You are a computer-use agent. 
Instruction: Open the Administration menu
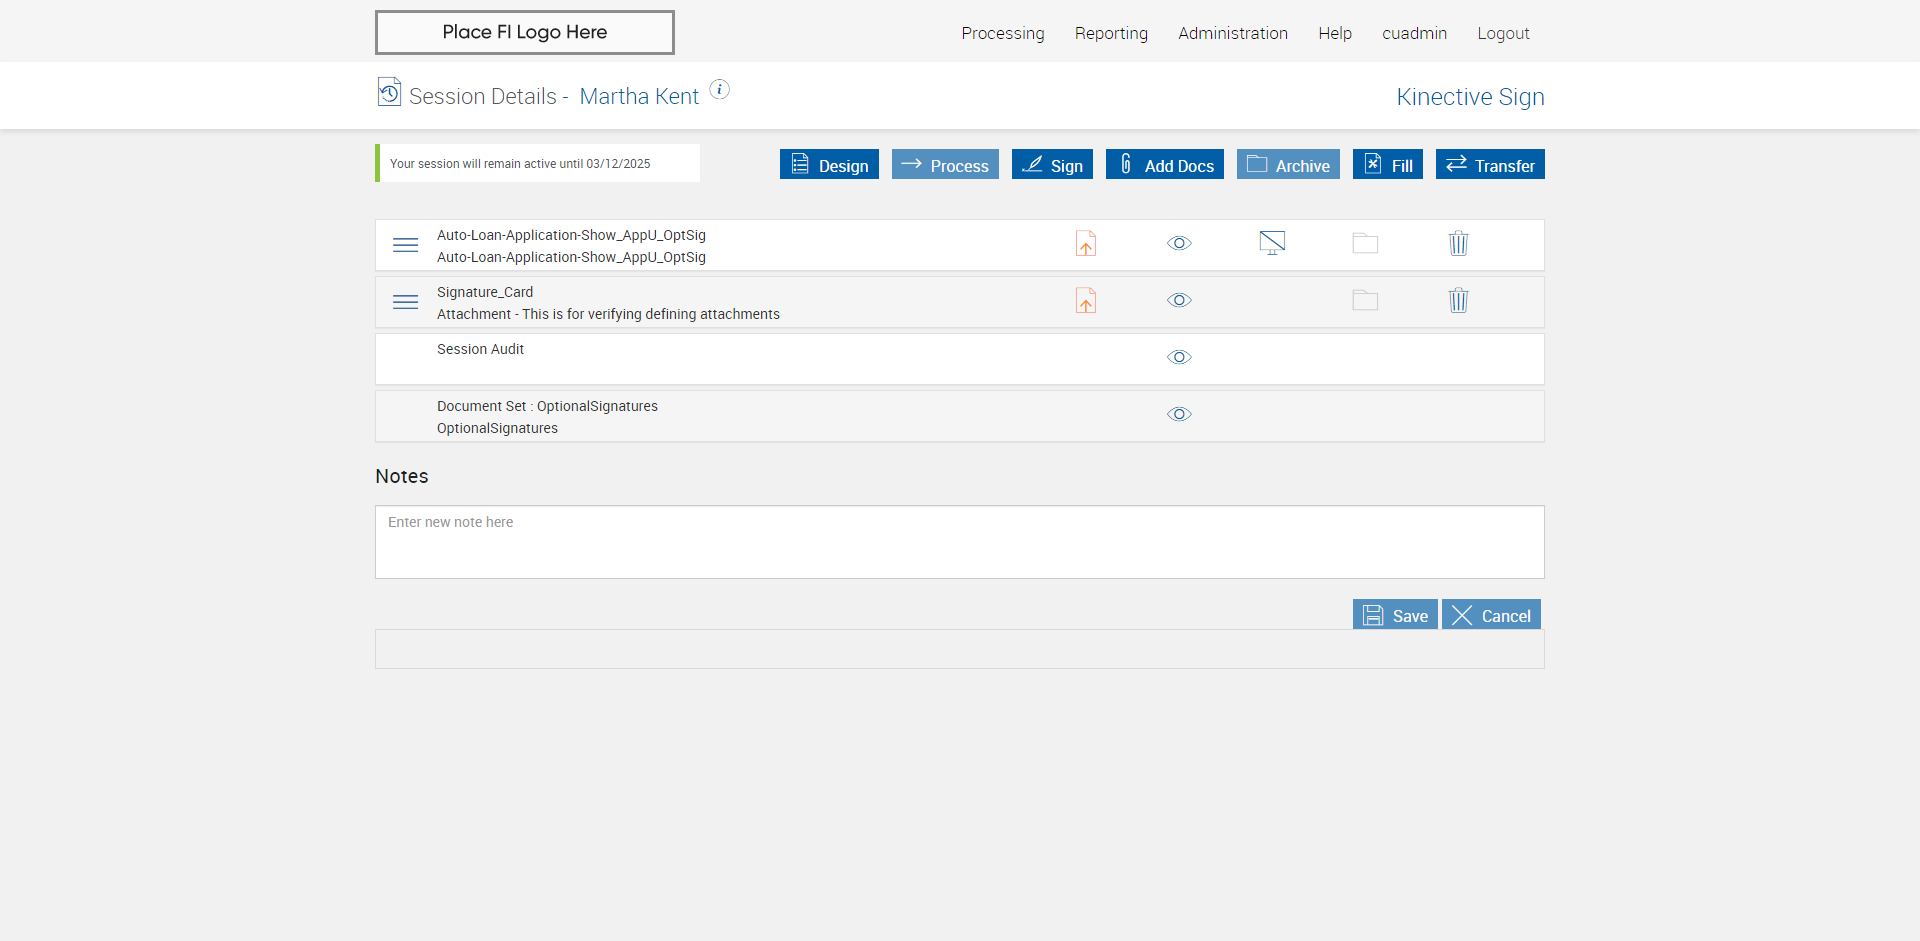pyautogui.click(x=1233, y=33)
